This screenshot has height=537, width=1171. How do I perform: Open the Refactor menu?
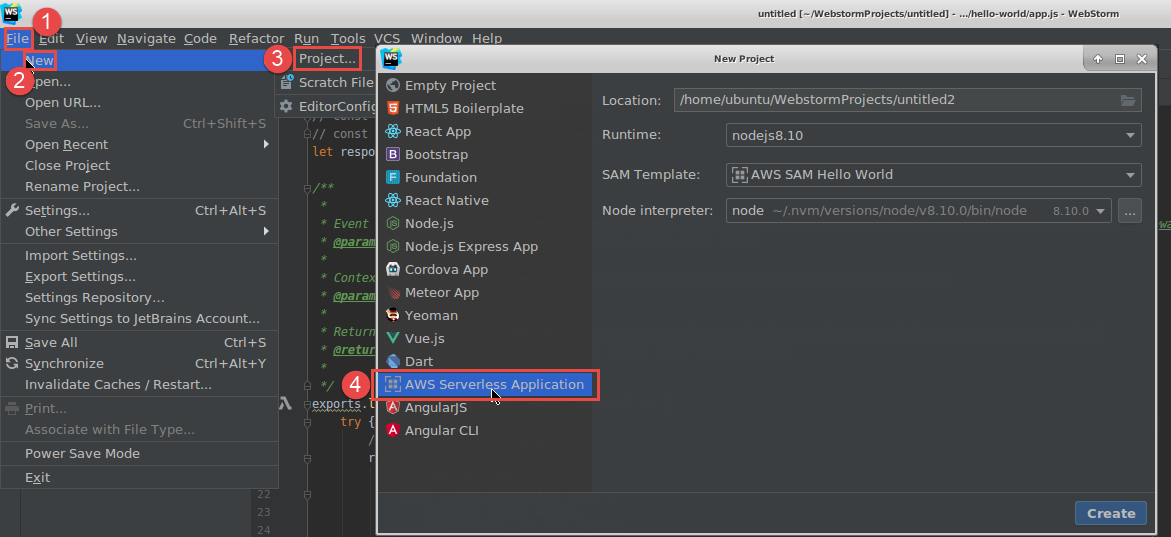pyautogui.click(x=256, y=39)
